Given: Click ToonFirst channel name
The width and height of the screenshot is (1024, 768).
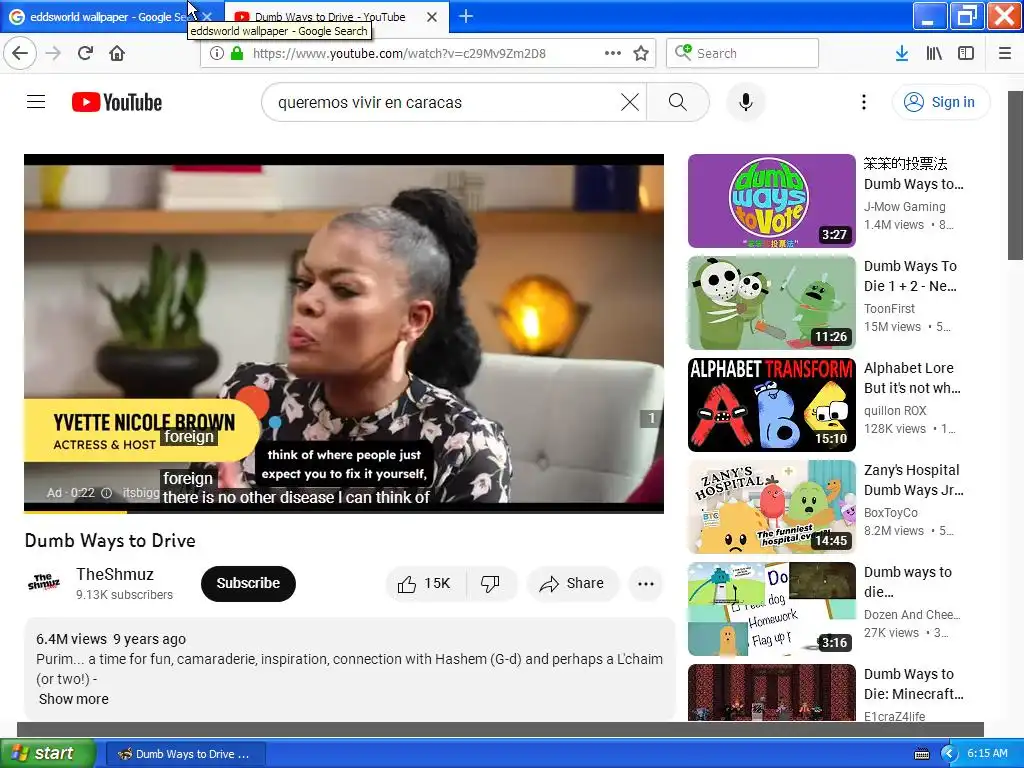Looking at the screenshot, I should pyautogui.click(x=889, y=308).
